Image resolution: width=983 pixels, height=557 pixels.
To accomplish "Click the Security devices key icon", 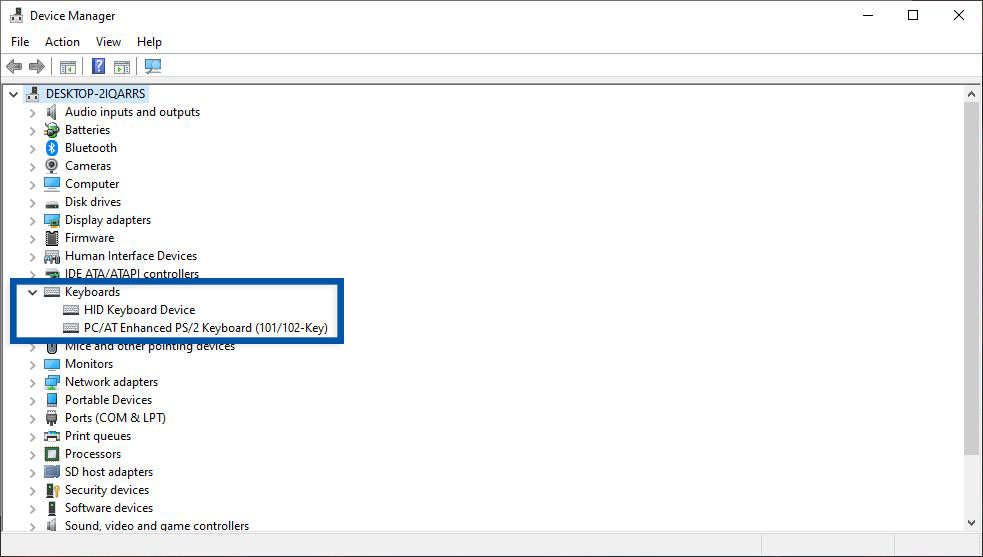I will tap(52, 490).
